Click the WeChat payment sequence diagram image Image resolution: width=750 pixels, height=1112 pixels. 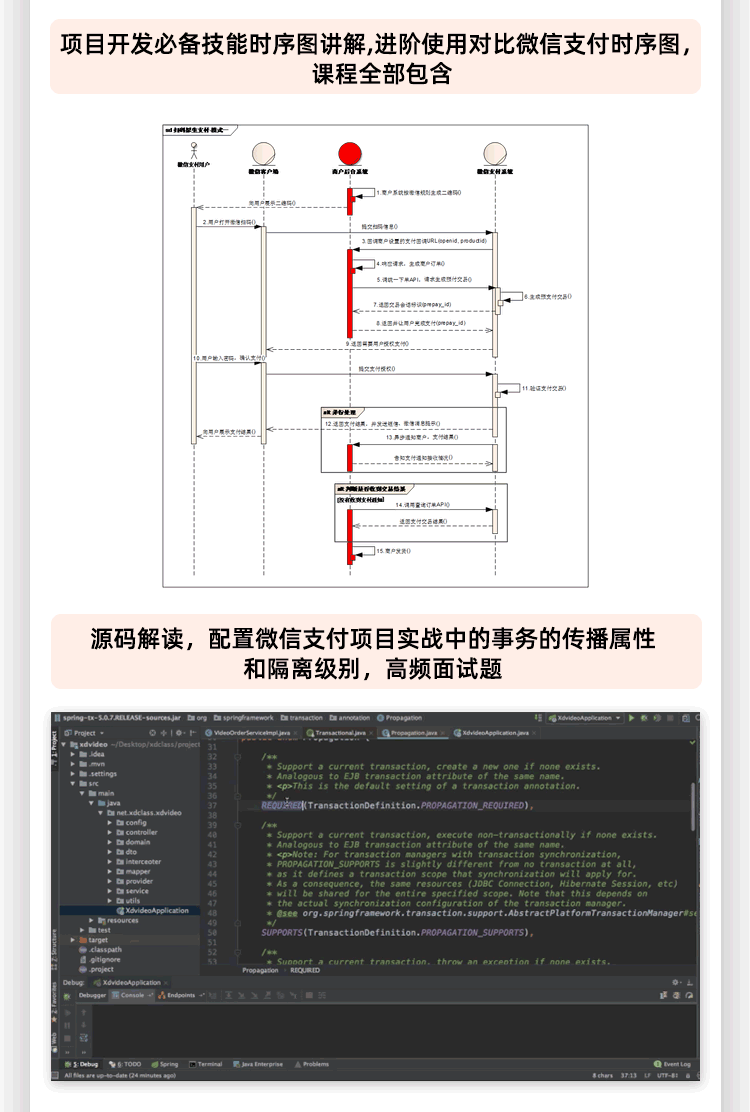click(375, 355)
